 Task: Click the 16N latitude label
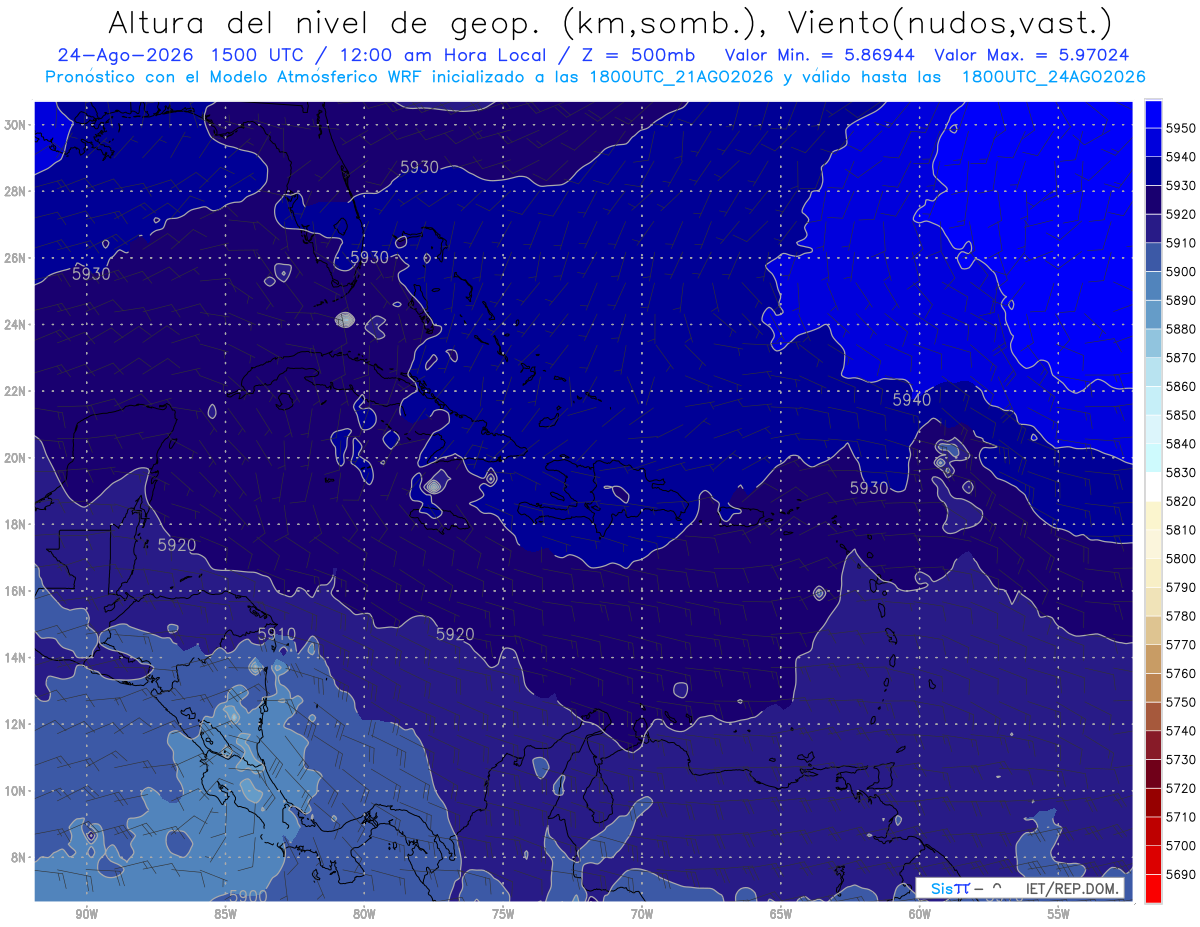coord(15,591)
